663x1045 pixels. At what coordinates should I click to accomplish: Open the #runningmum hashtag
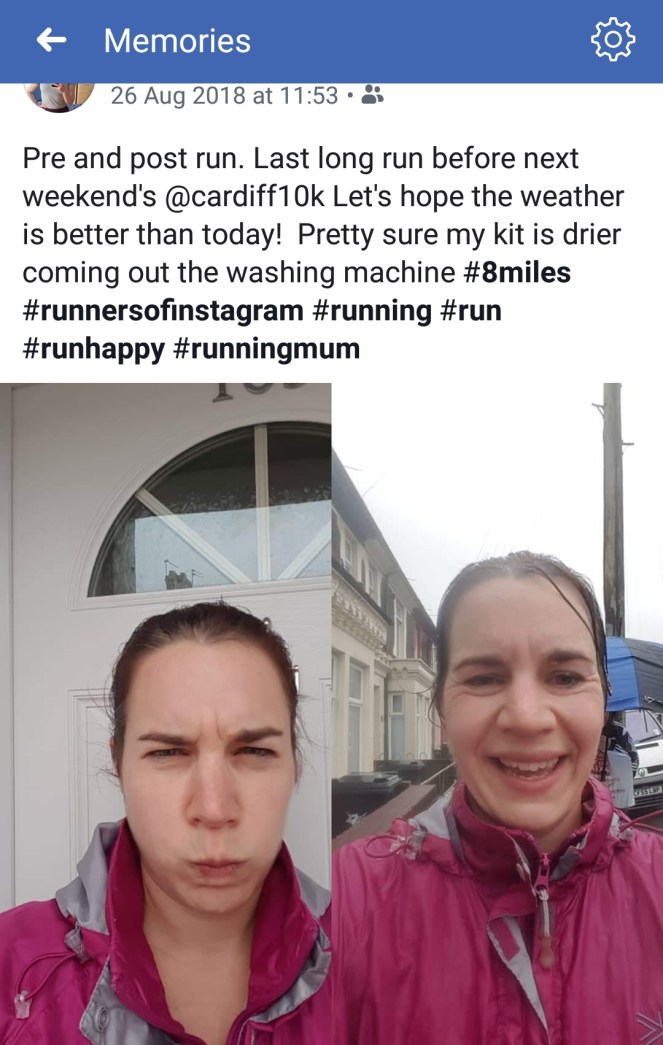pos(266,349)
